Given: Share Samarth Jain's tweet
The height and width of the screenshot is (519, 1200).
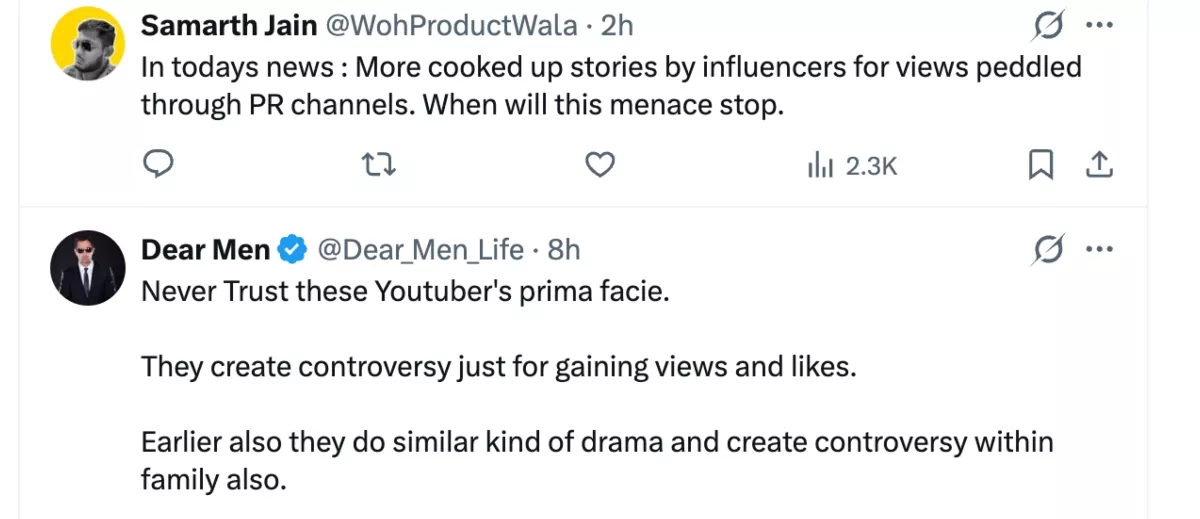Looking at the screenshot, I should (x=1100, y=164).
